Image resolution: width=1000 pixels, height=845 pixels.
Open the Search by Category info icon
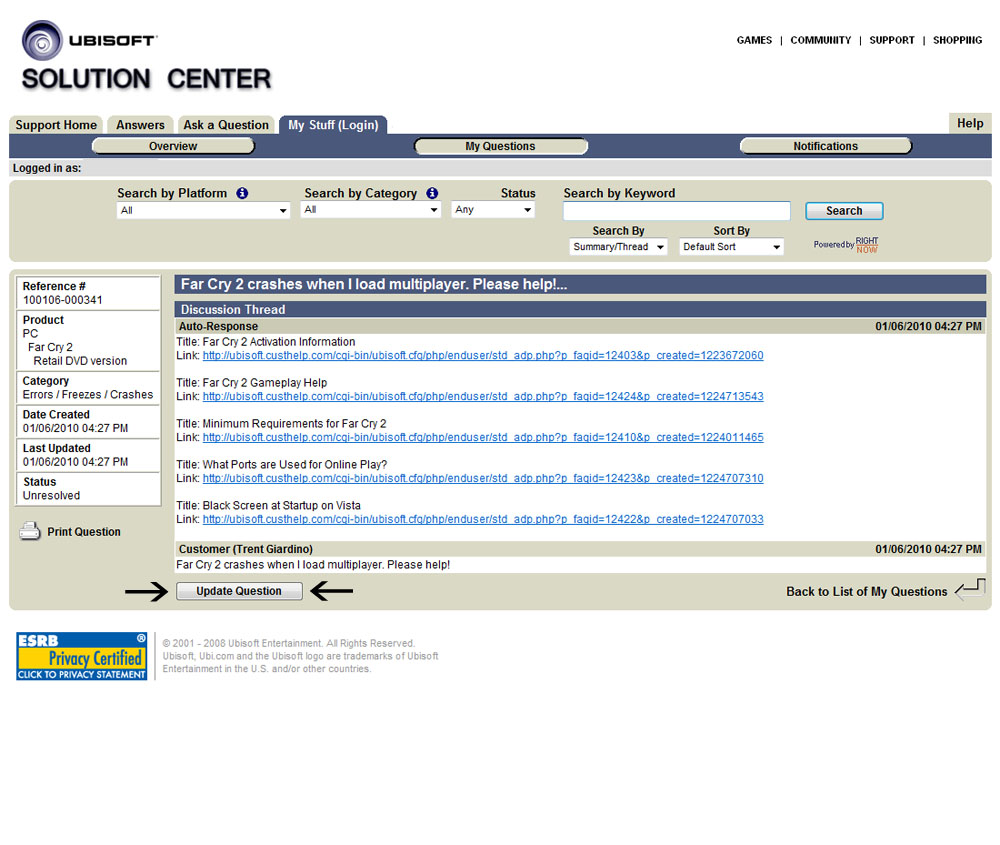tap(432, 193)
